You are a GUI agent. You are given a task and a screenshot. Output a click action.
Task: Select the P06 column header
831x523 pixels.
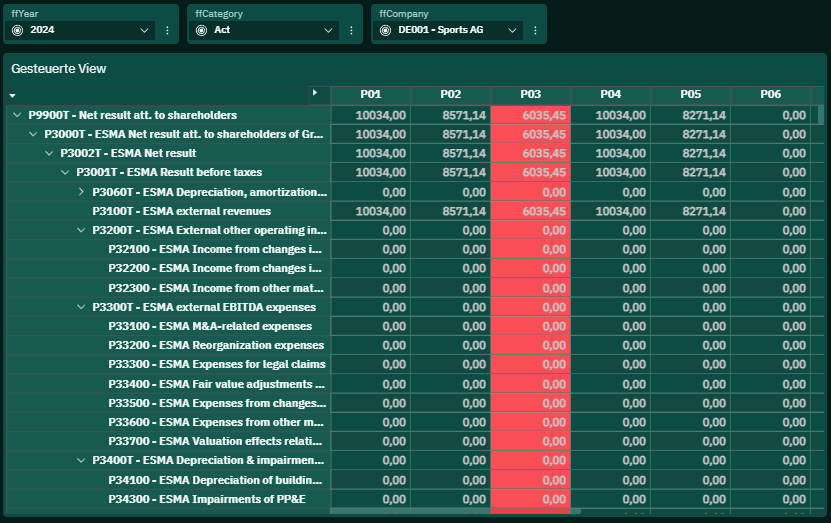click(771, 95)
